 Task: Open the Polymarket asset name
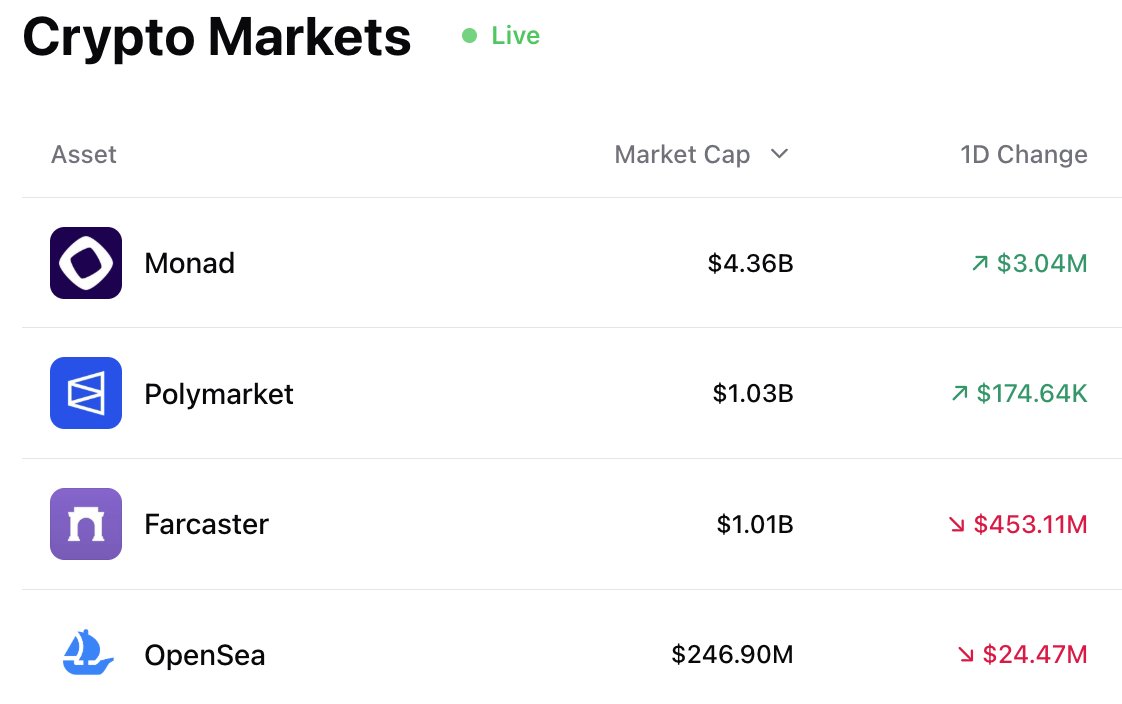point(219,394)
